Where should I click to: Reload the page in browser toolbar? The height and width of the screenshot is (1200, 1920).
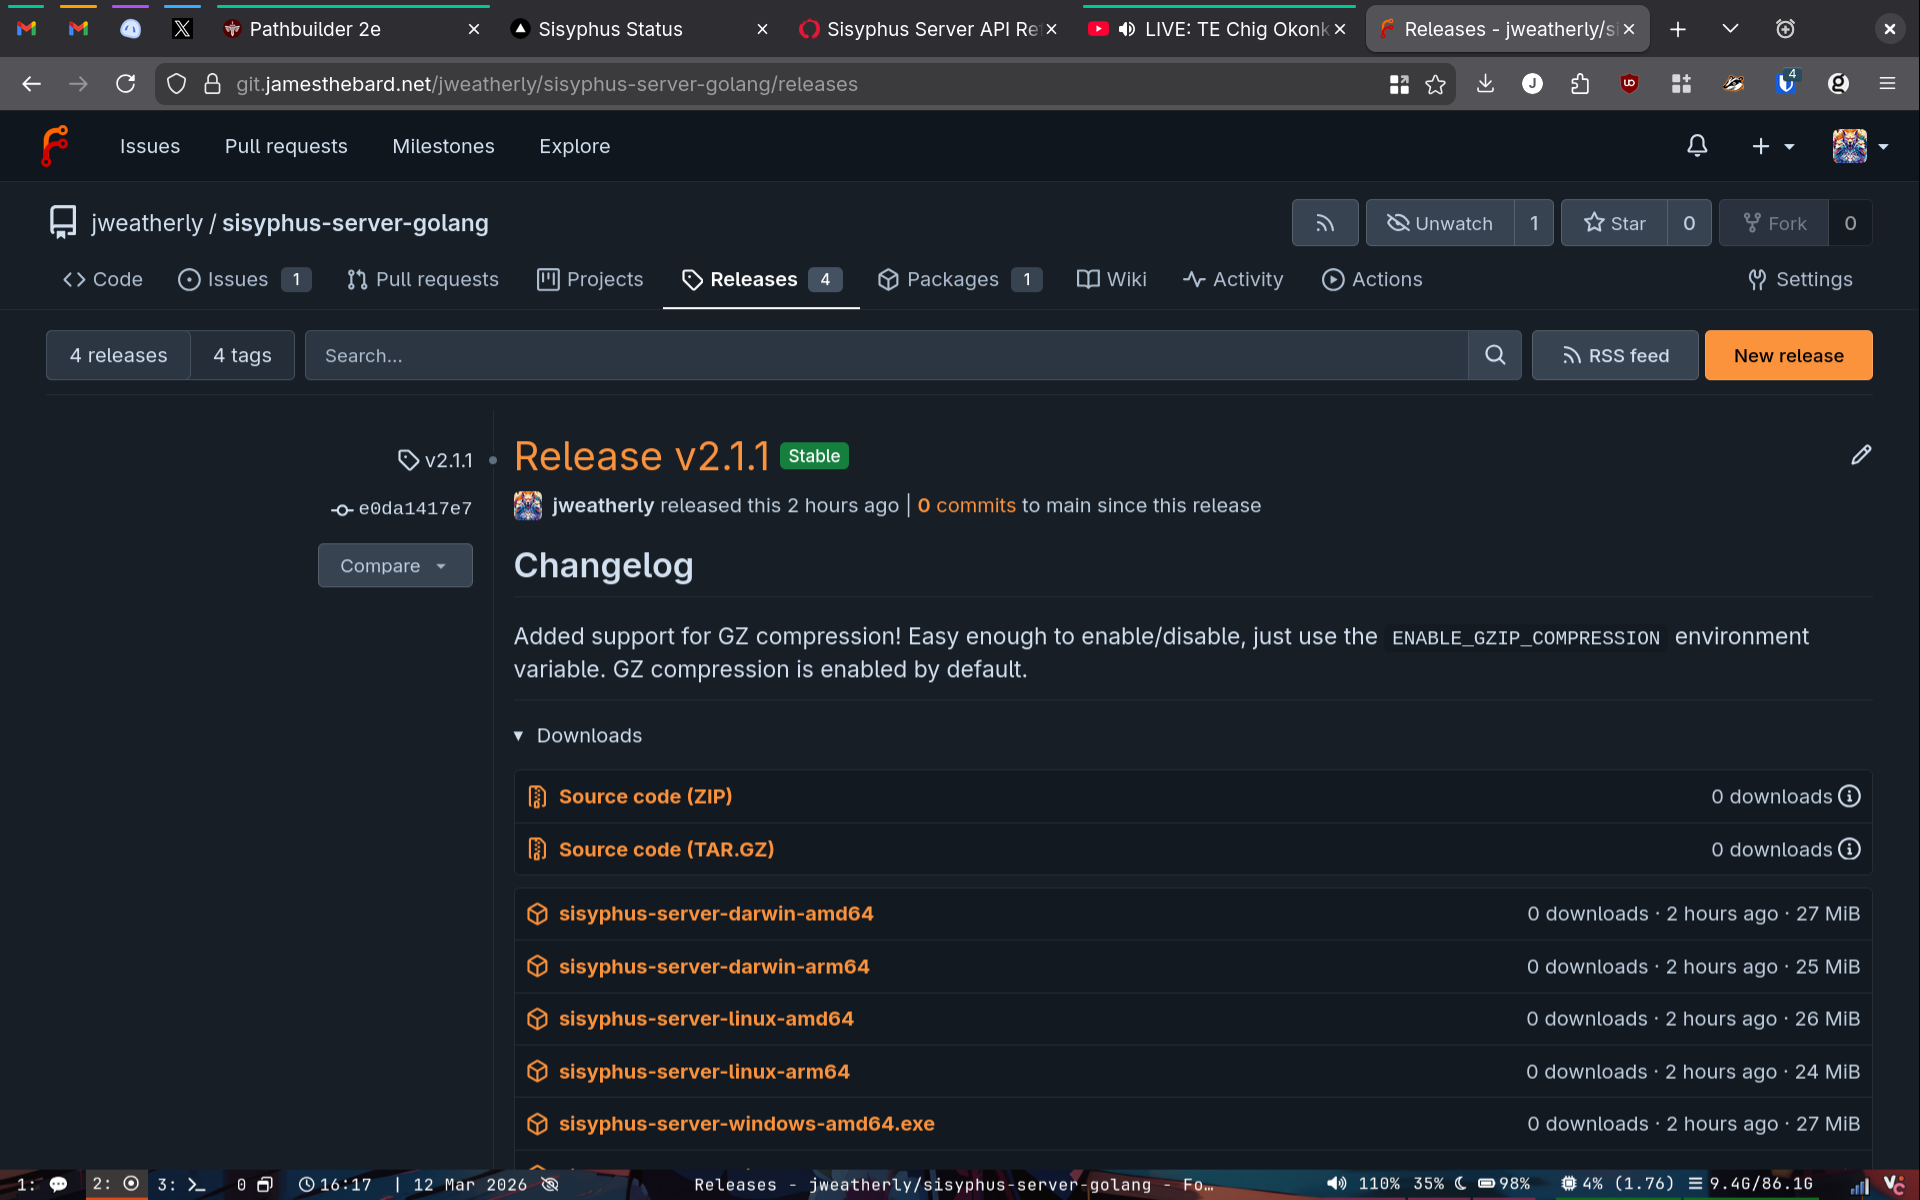point(125,84)
